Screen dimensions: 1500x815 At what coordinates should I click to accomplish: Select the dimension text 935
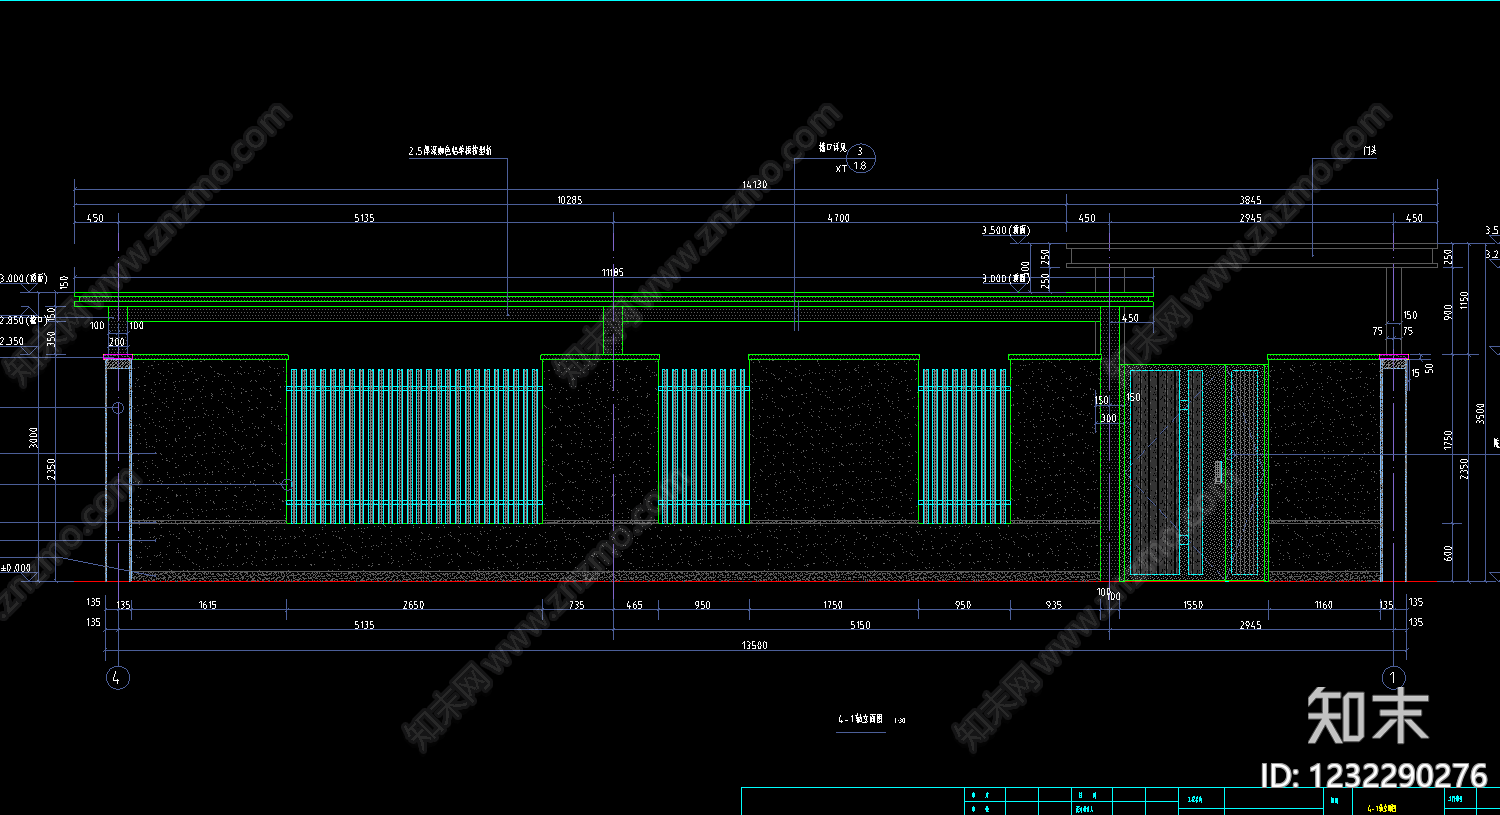(x=1054, y=605)
